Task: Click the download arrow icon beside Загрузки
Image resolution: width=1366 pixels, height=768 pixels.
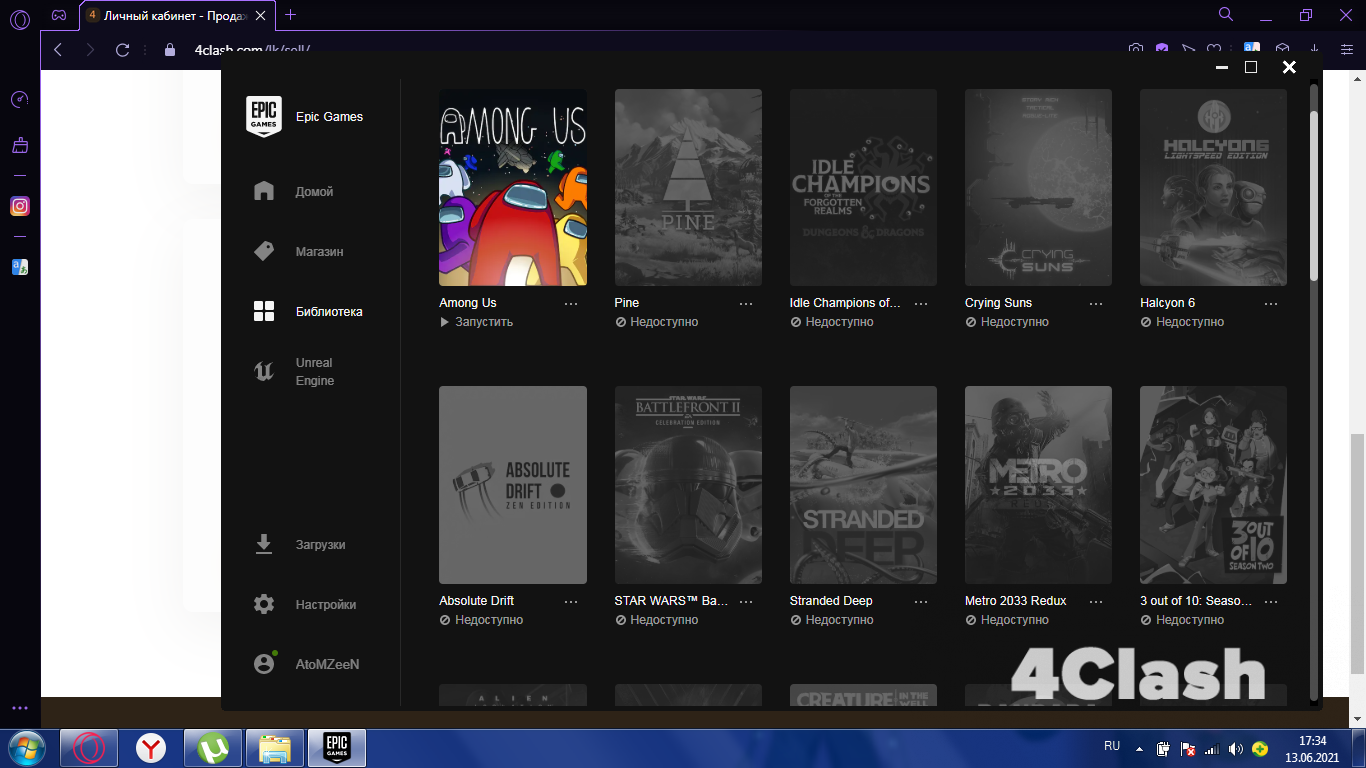Action: coord(264,544)
